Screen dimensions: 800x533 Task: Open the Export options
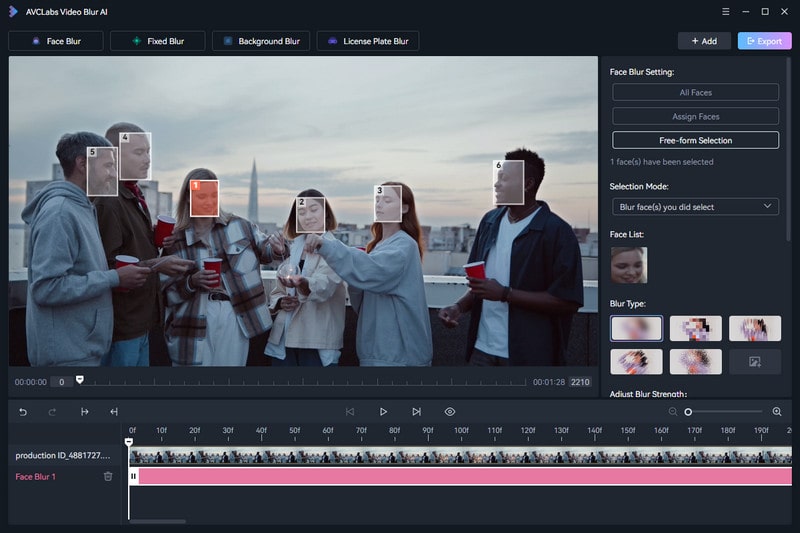click(x=764, y=41)
